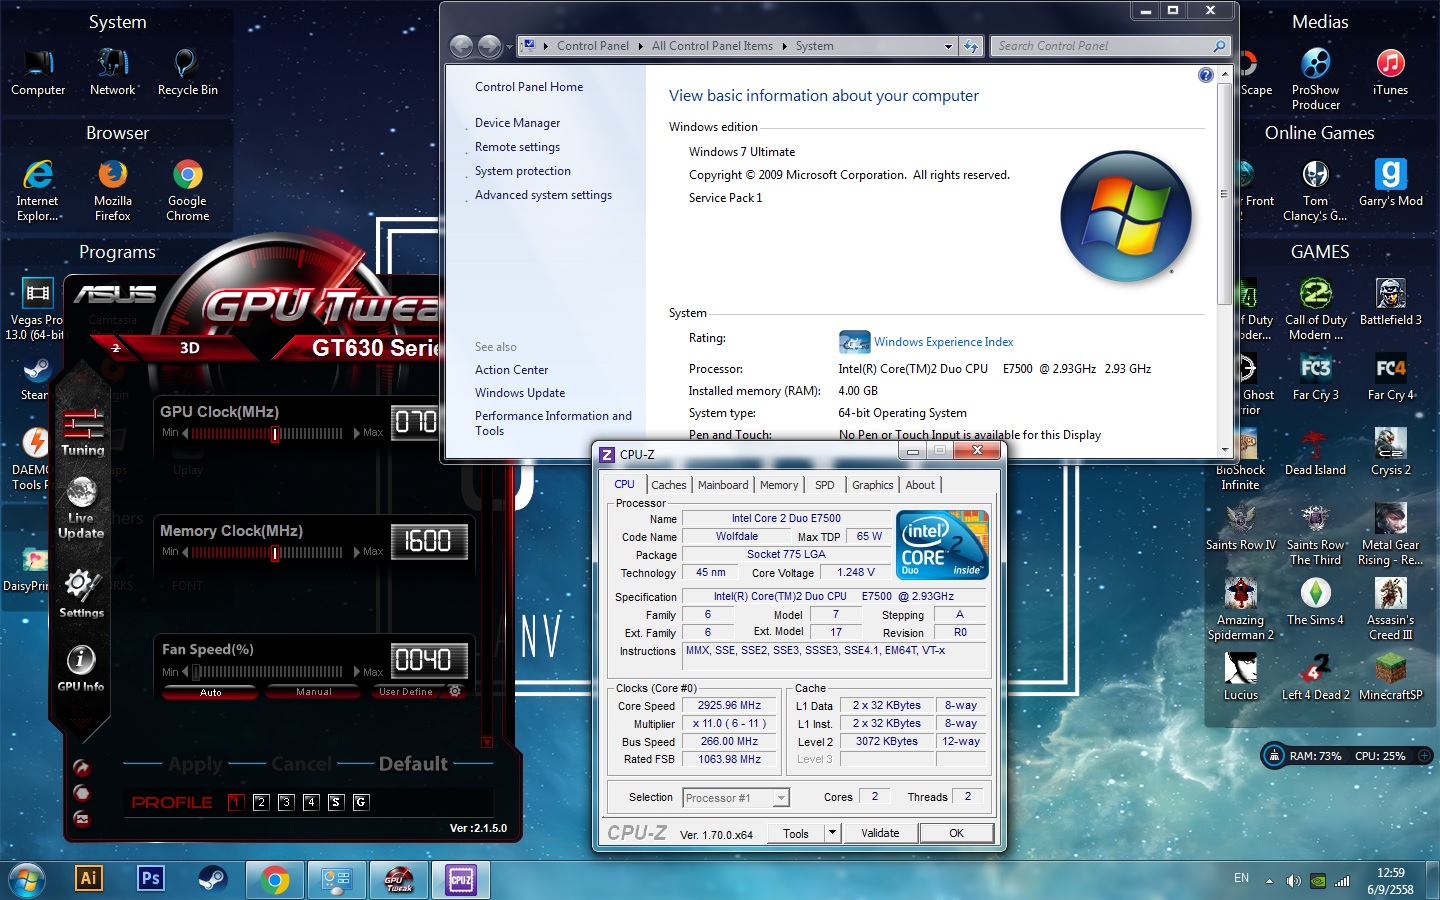This screenshot has height=900, width=1440.
Task: Set fan speed mode to Auto
Action: click(x=211, y=692)
